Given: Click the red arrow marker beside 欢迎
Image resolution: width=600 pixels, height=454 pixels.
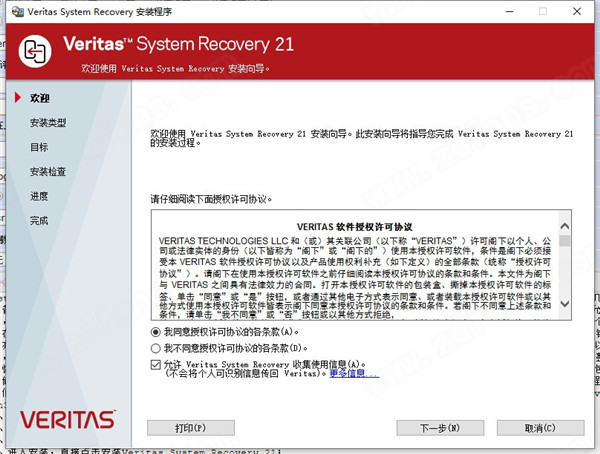Looking at the screenshot, I should 17,98.
